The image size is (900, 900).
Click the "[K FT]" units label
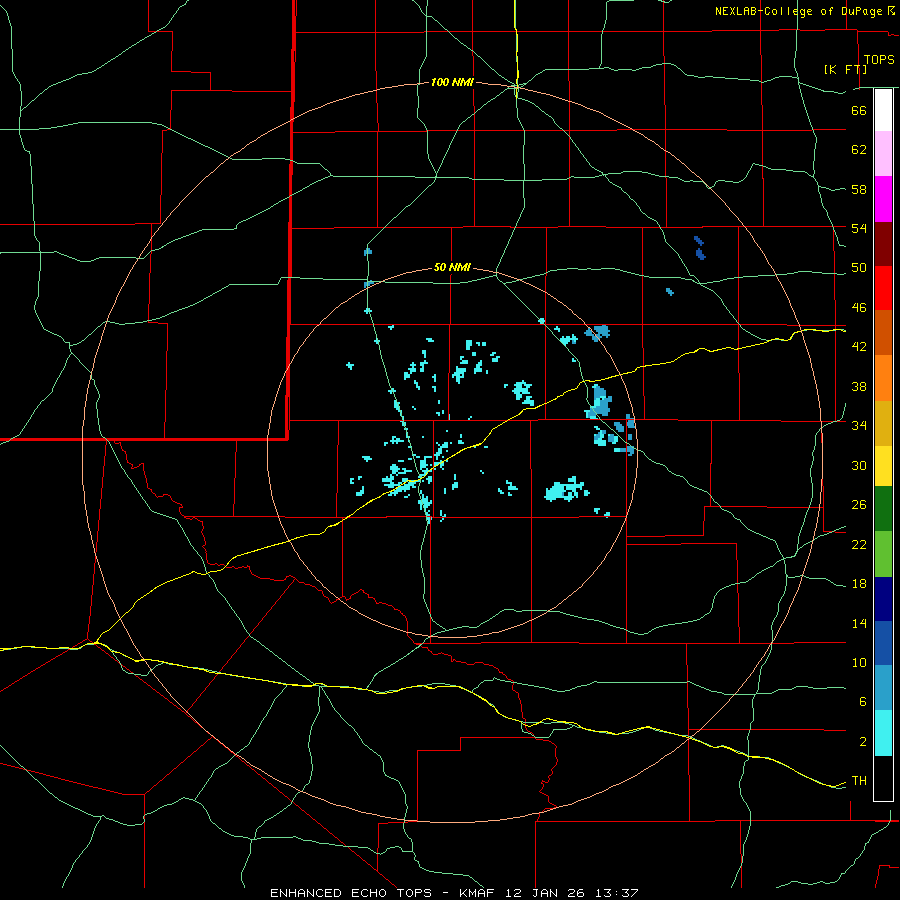(845, 69)
